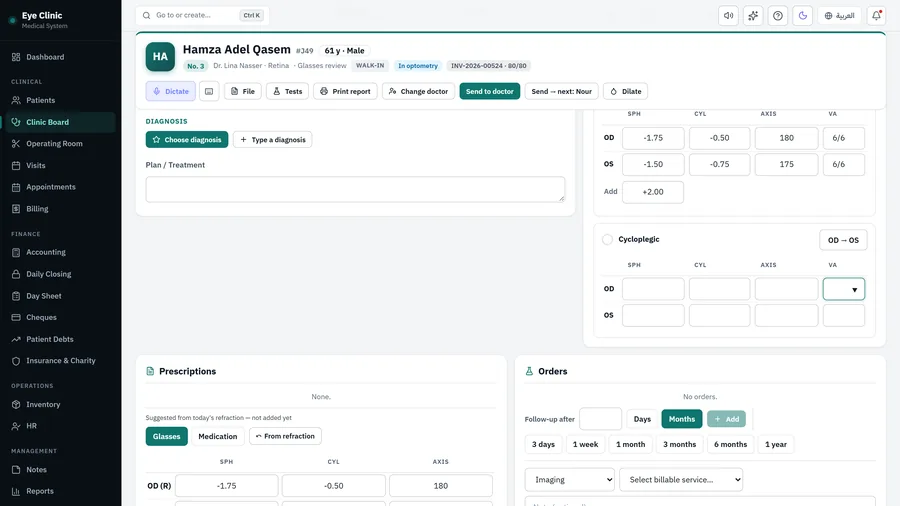Choose 3 months follow-up preset
Screen dimensions: 900x506
pos(680,444)
